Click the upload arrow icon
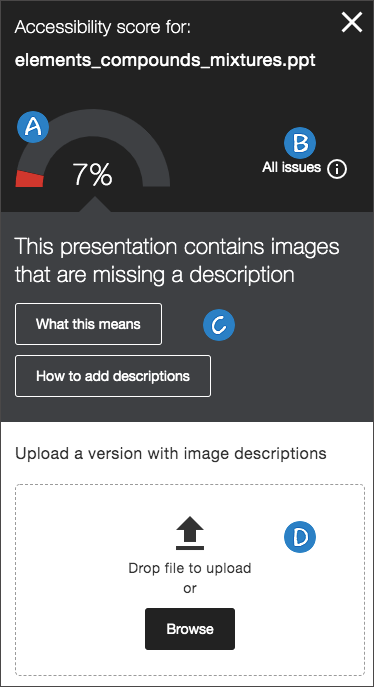 190,533
